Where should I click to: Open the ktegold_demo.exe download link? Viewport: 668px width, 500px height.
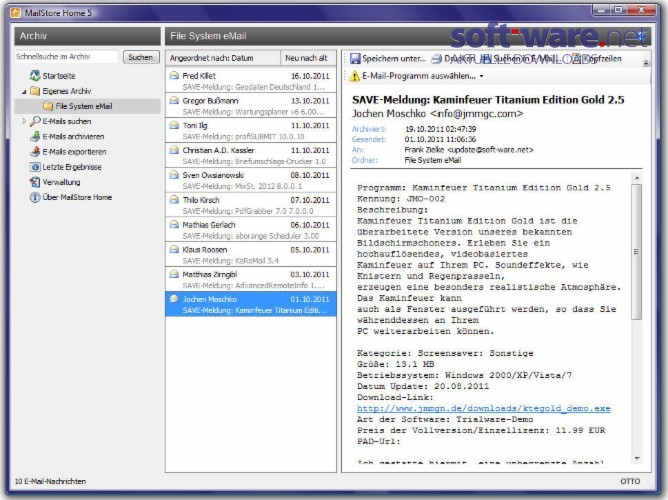click(x=484, y=408)
